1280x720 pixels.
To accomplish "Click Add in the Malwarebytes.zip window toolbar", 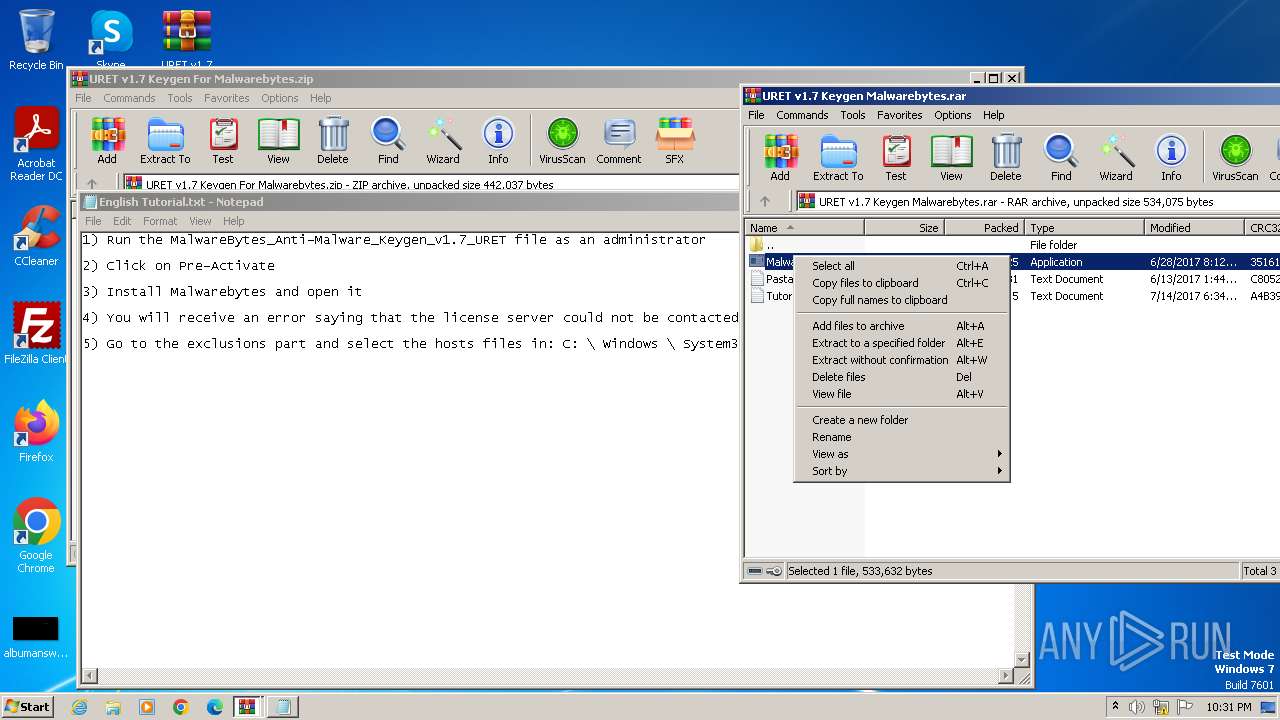I will 107,140.
